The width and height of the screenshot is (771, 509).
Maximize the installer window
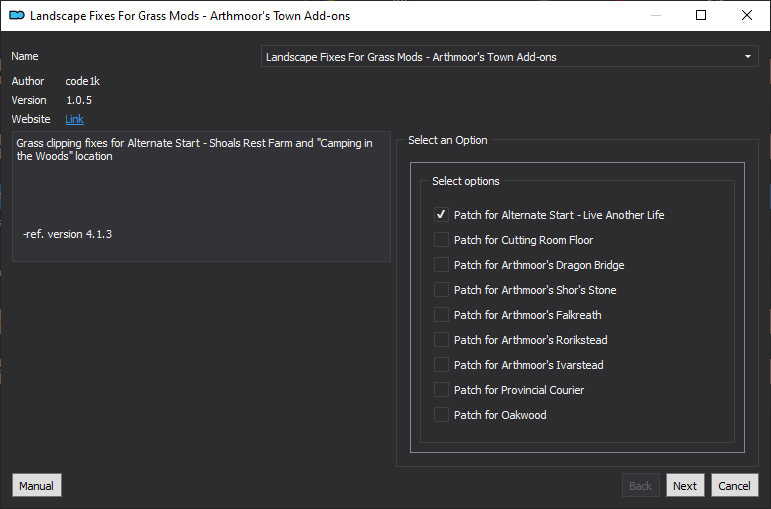[x=701, y=15]
